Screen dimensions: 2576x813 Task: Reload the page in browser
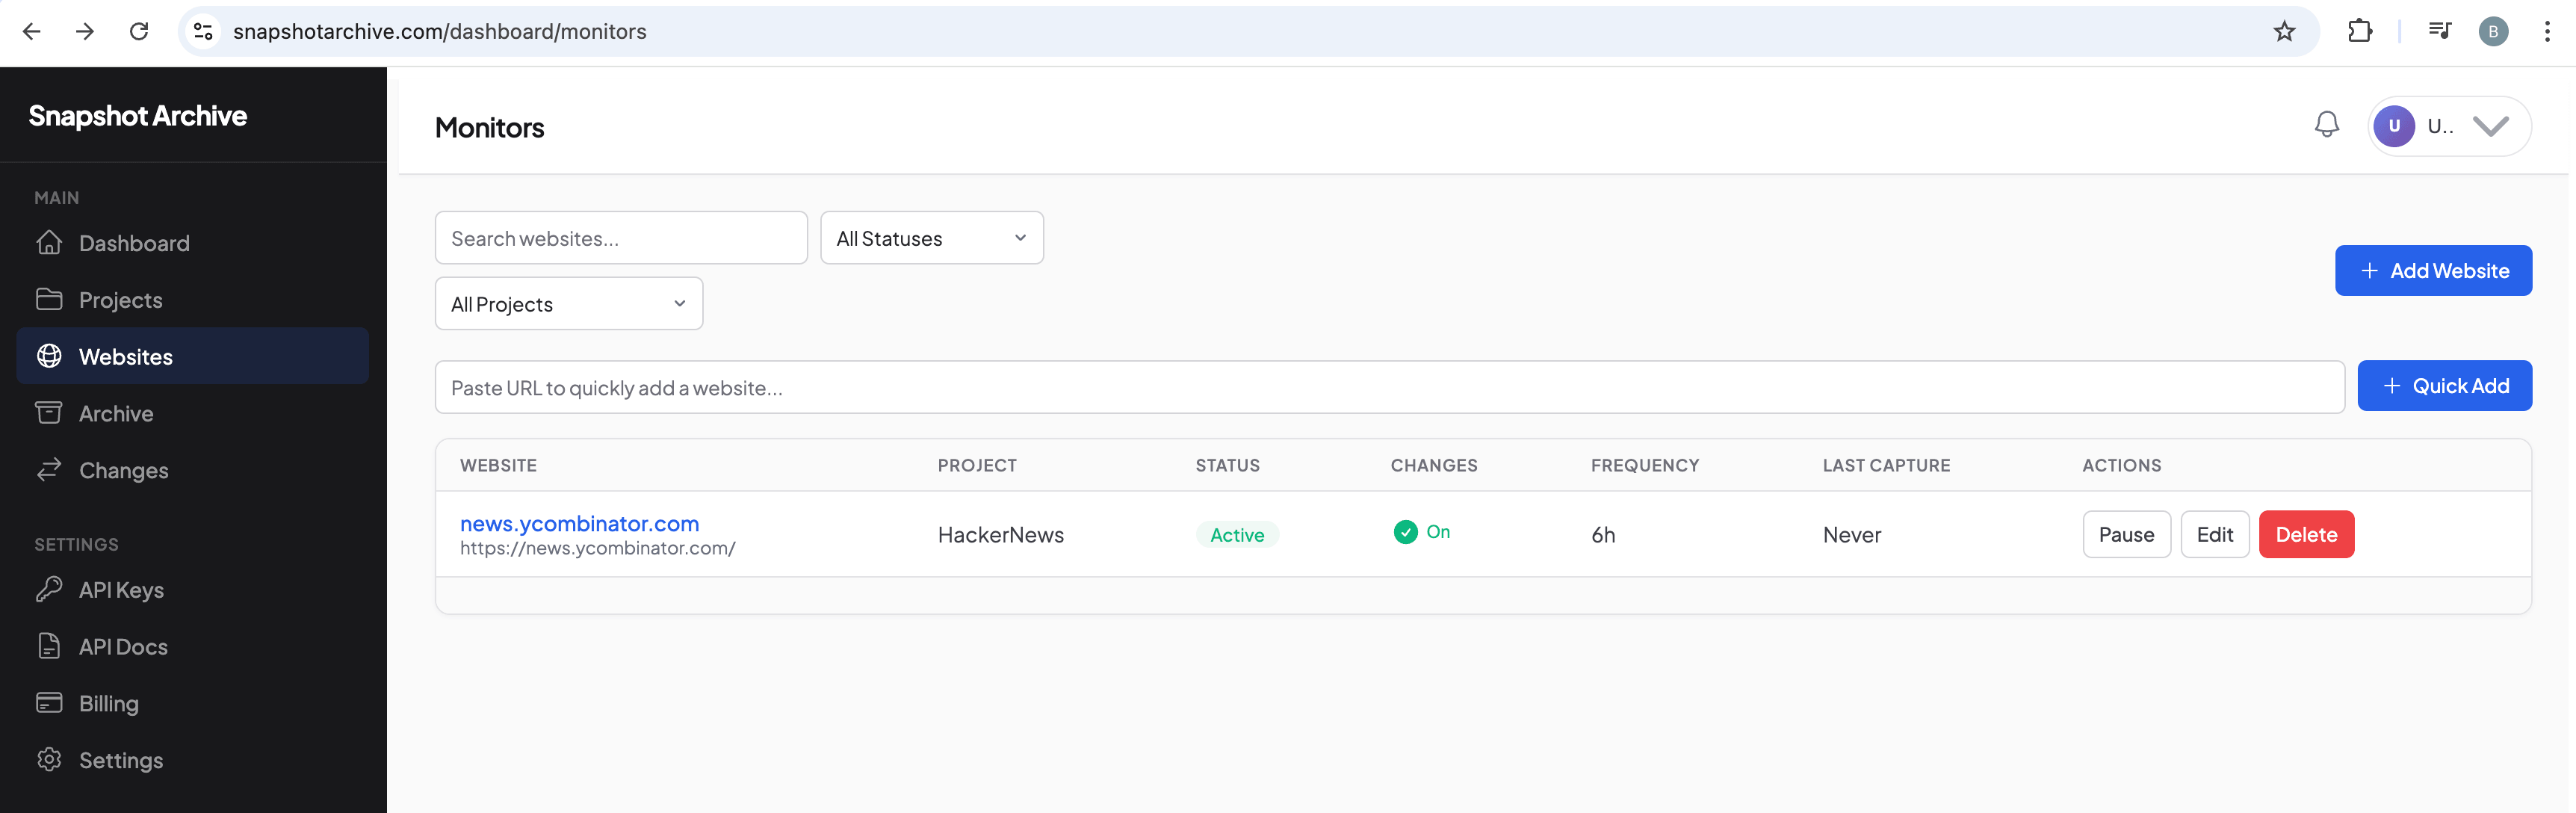(x=139, y=31)
